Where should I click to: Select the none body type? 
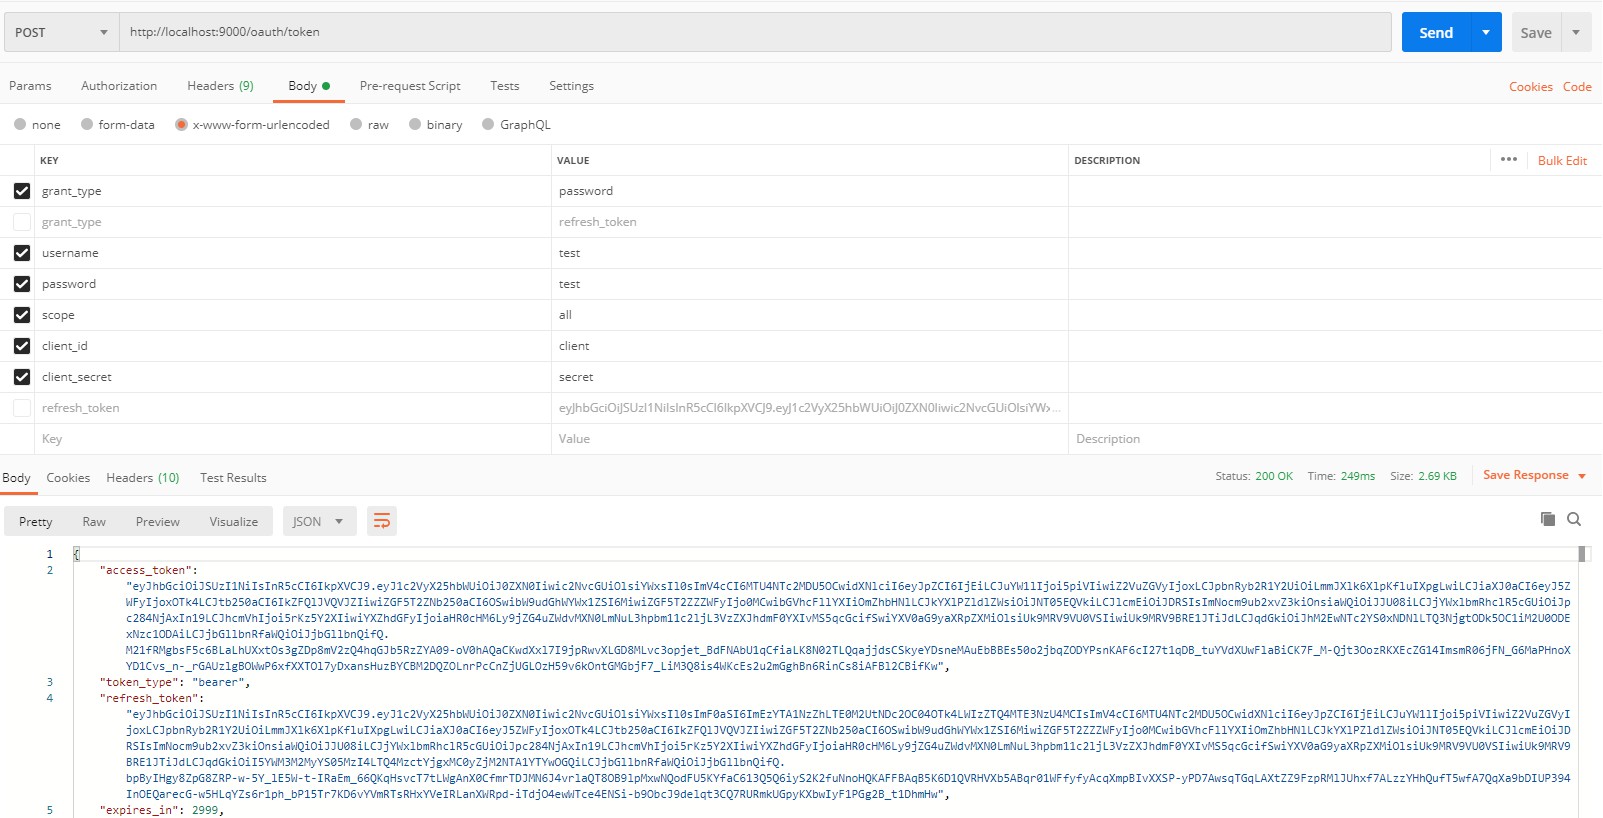tap(20, 124)
